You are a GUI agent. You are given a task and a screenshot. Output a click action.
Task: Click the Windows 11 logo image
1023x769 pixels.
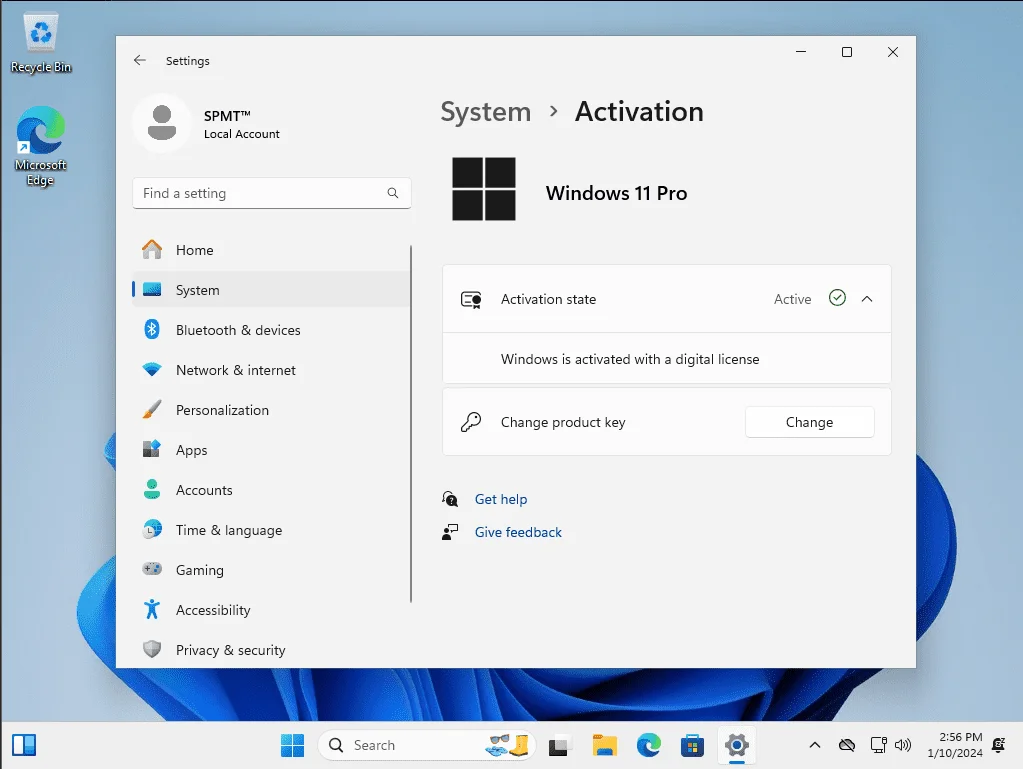pyautogui.click(x=484, y=189)
